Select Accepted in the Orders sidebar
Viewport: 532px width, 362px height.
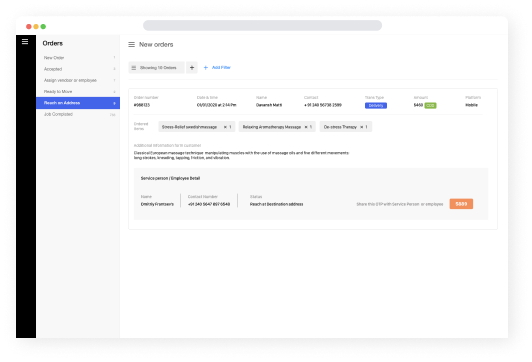[78, 69]
